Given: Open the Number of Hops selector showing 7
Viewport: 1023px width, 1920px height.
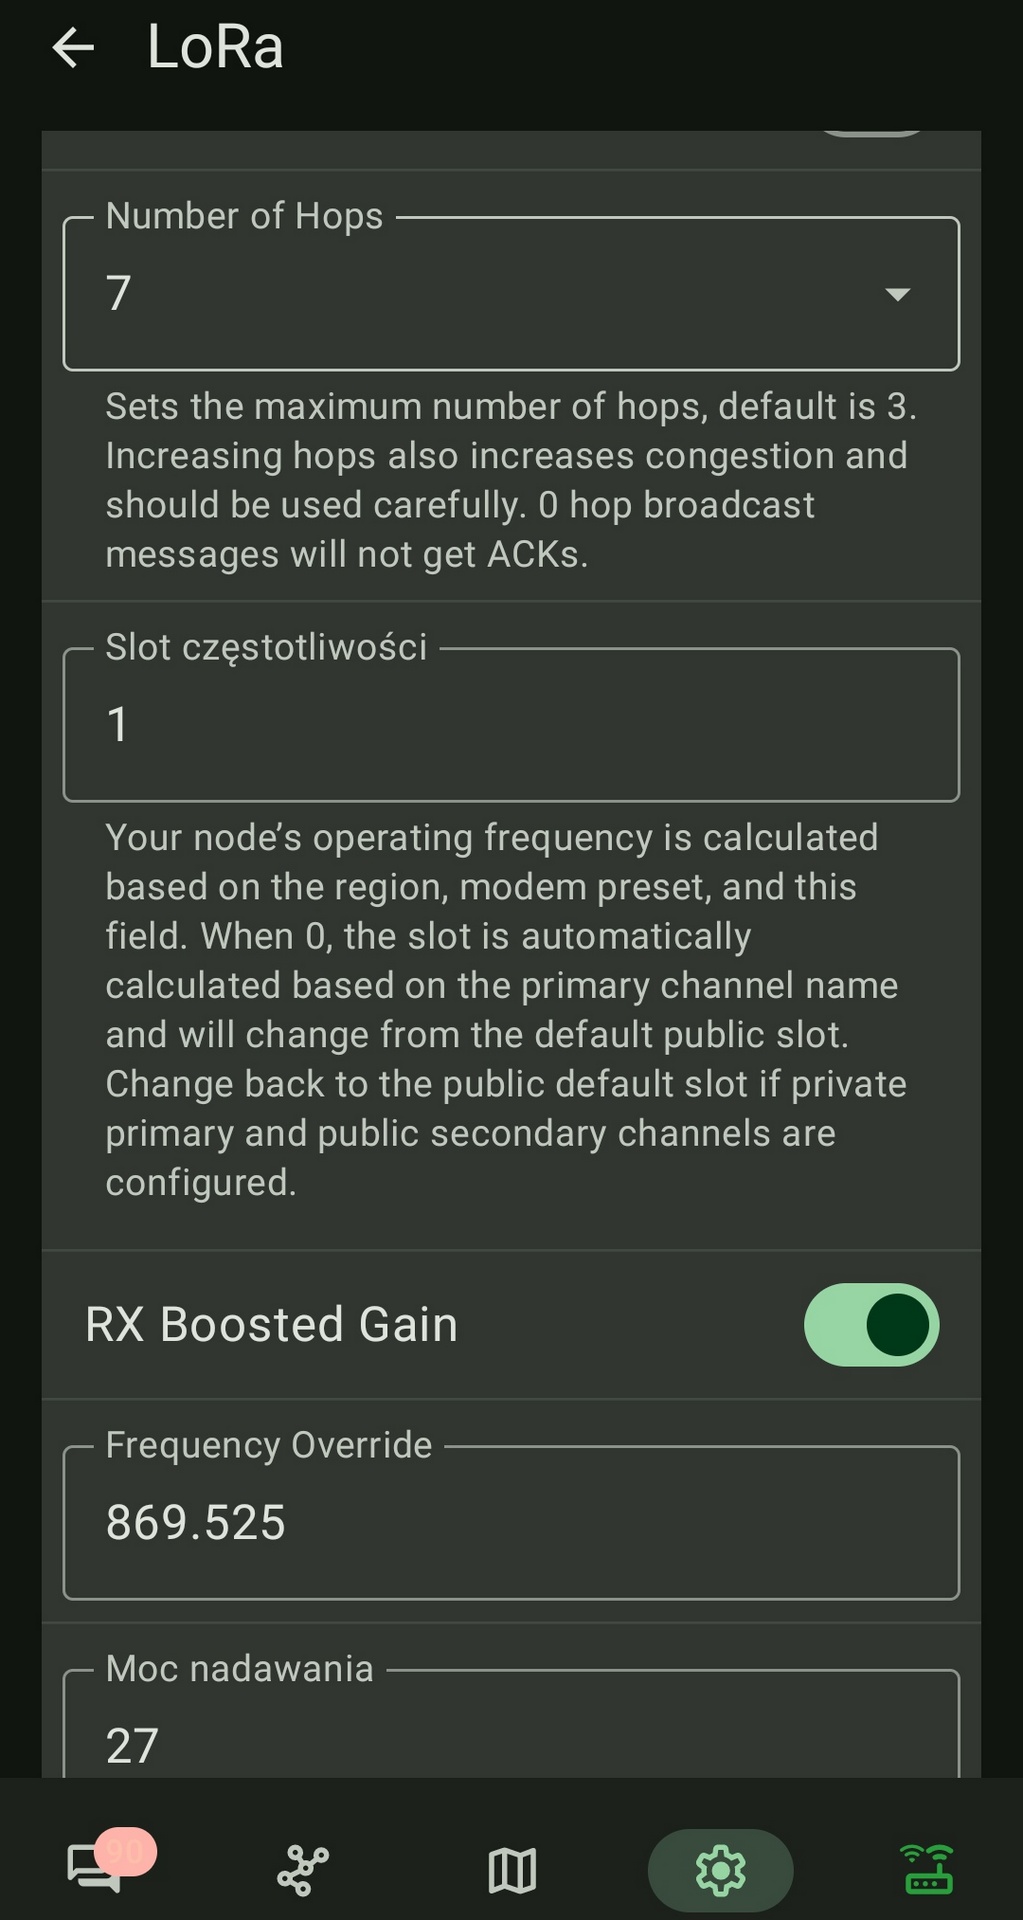Looking at the screenshot, I should [x=480, y=294].
